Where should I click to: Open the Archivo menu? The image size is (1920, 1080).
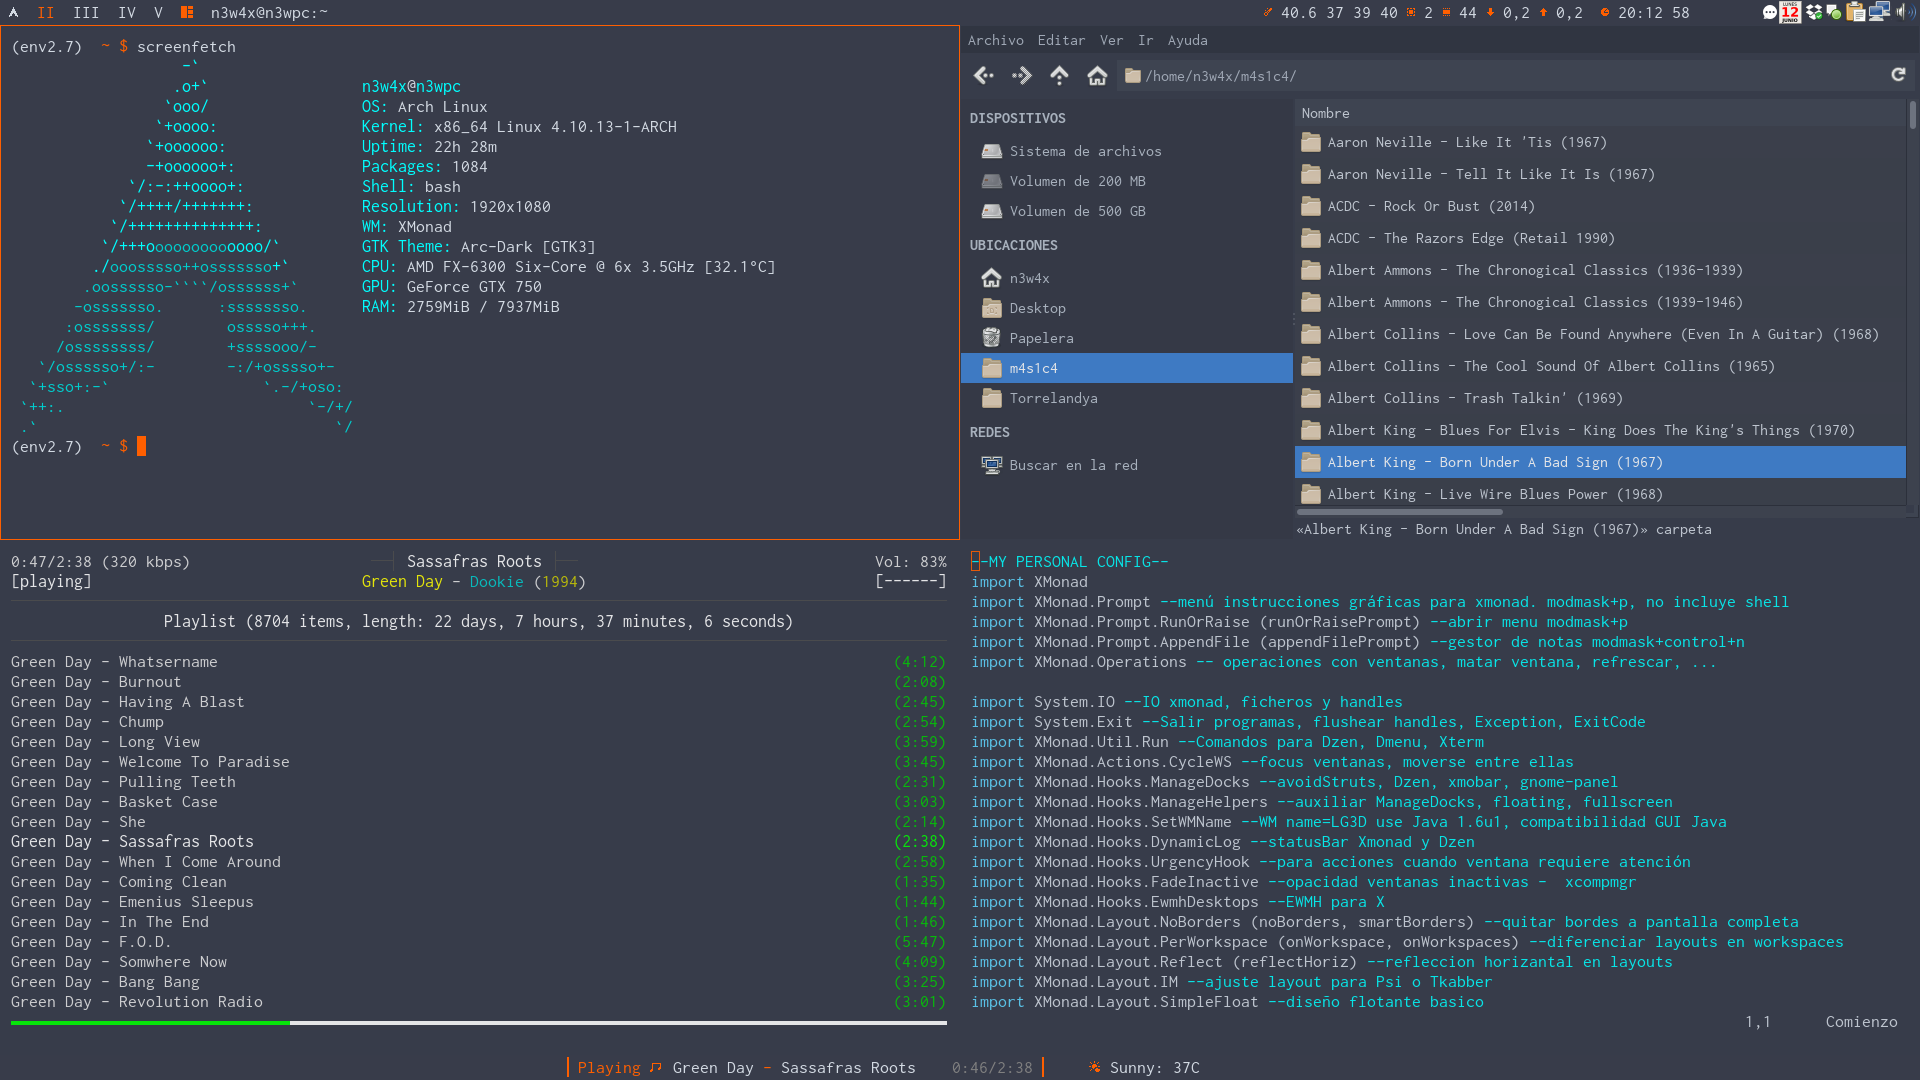click(x=995, y=40)
